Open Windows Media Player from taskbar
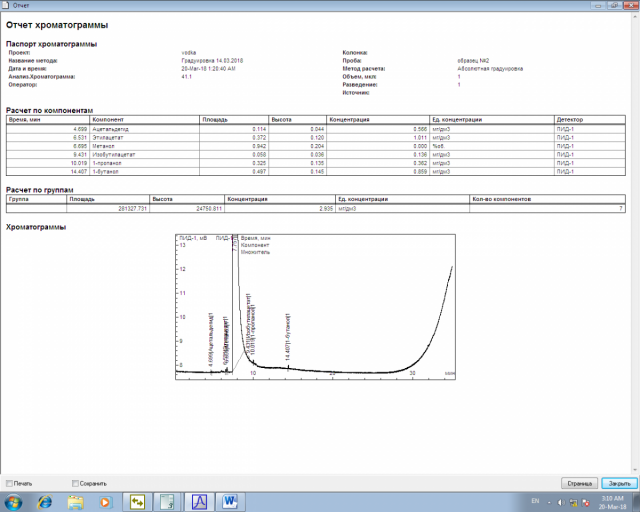This screenshot has width=640, height=512. tap(104, 500)
